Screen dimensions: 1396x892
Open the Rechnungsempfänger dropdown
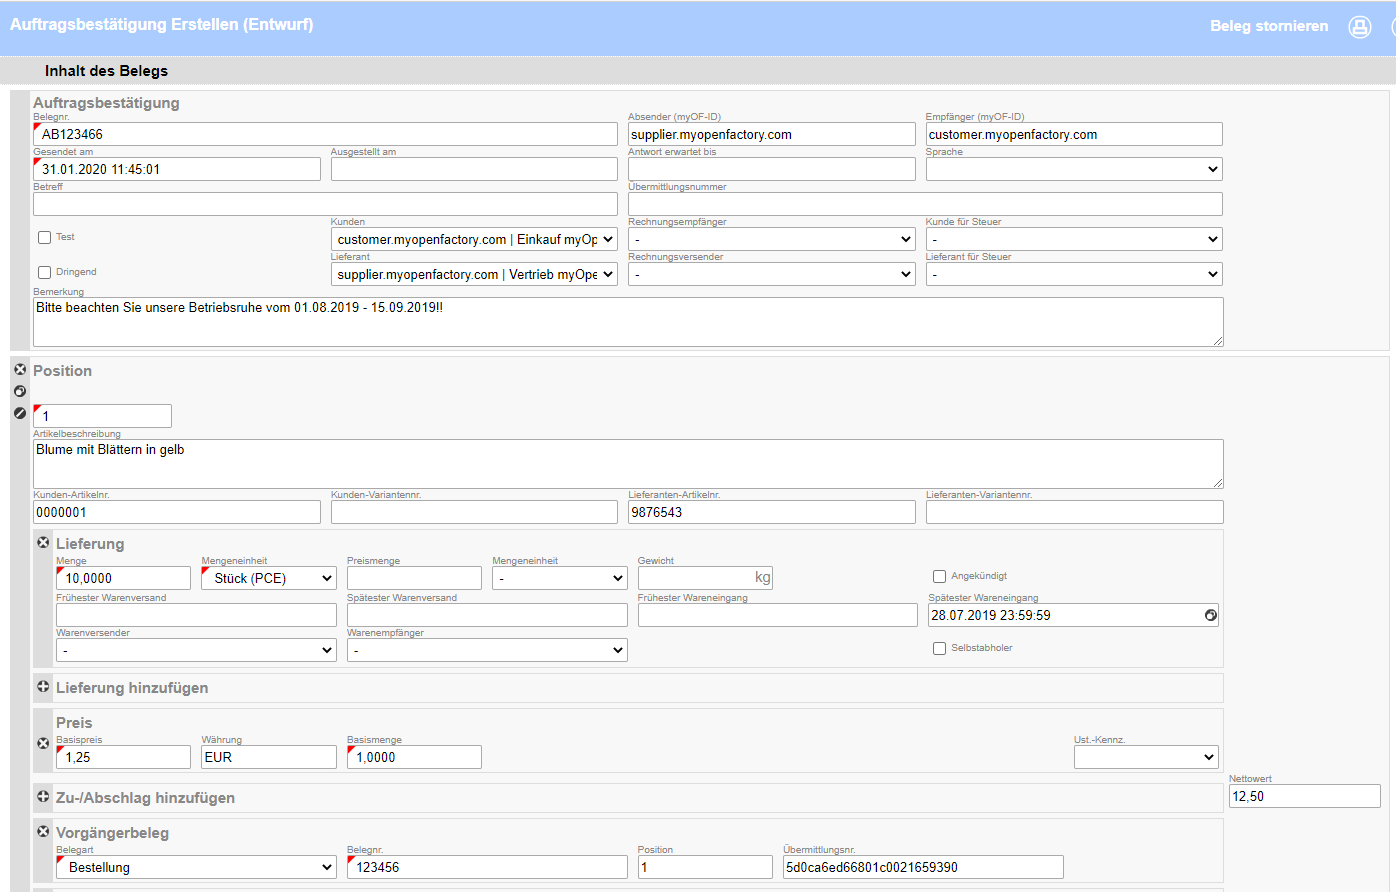[772, 239]
